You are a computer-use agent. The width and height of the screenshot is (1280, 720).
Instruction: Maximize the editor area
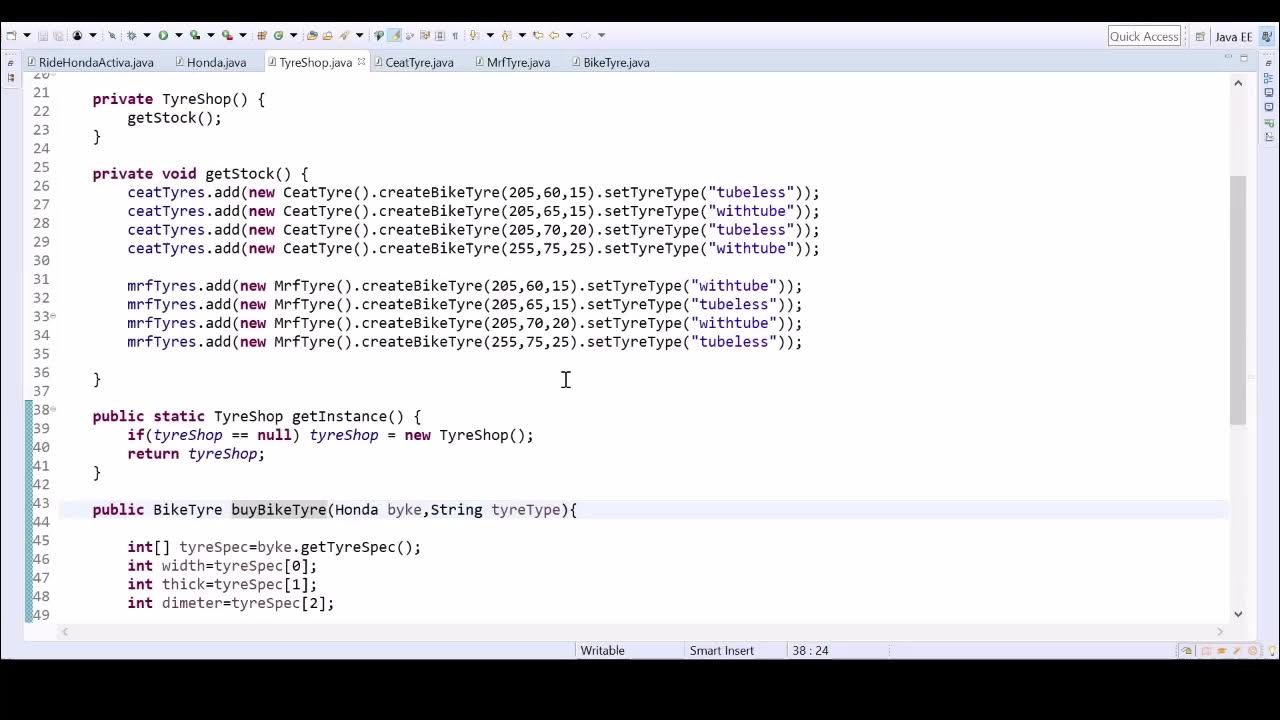coord(1243,58)
